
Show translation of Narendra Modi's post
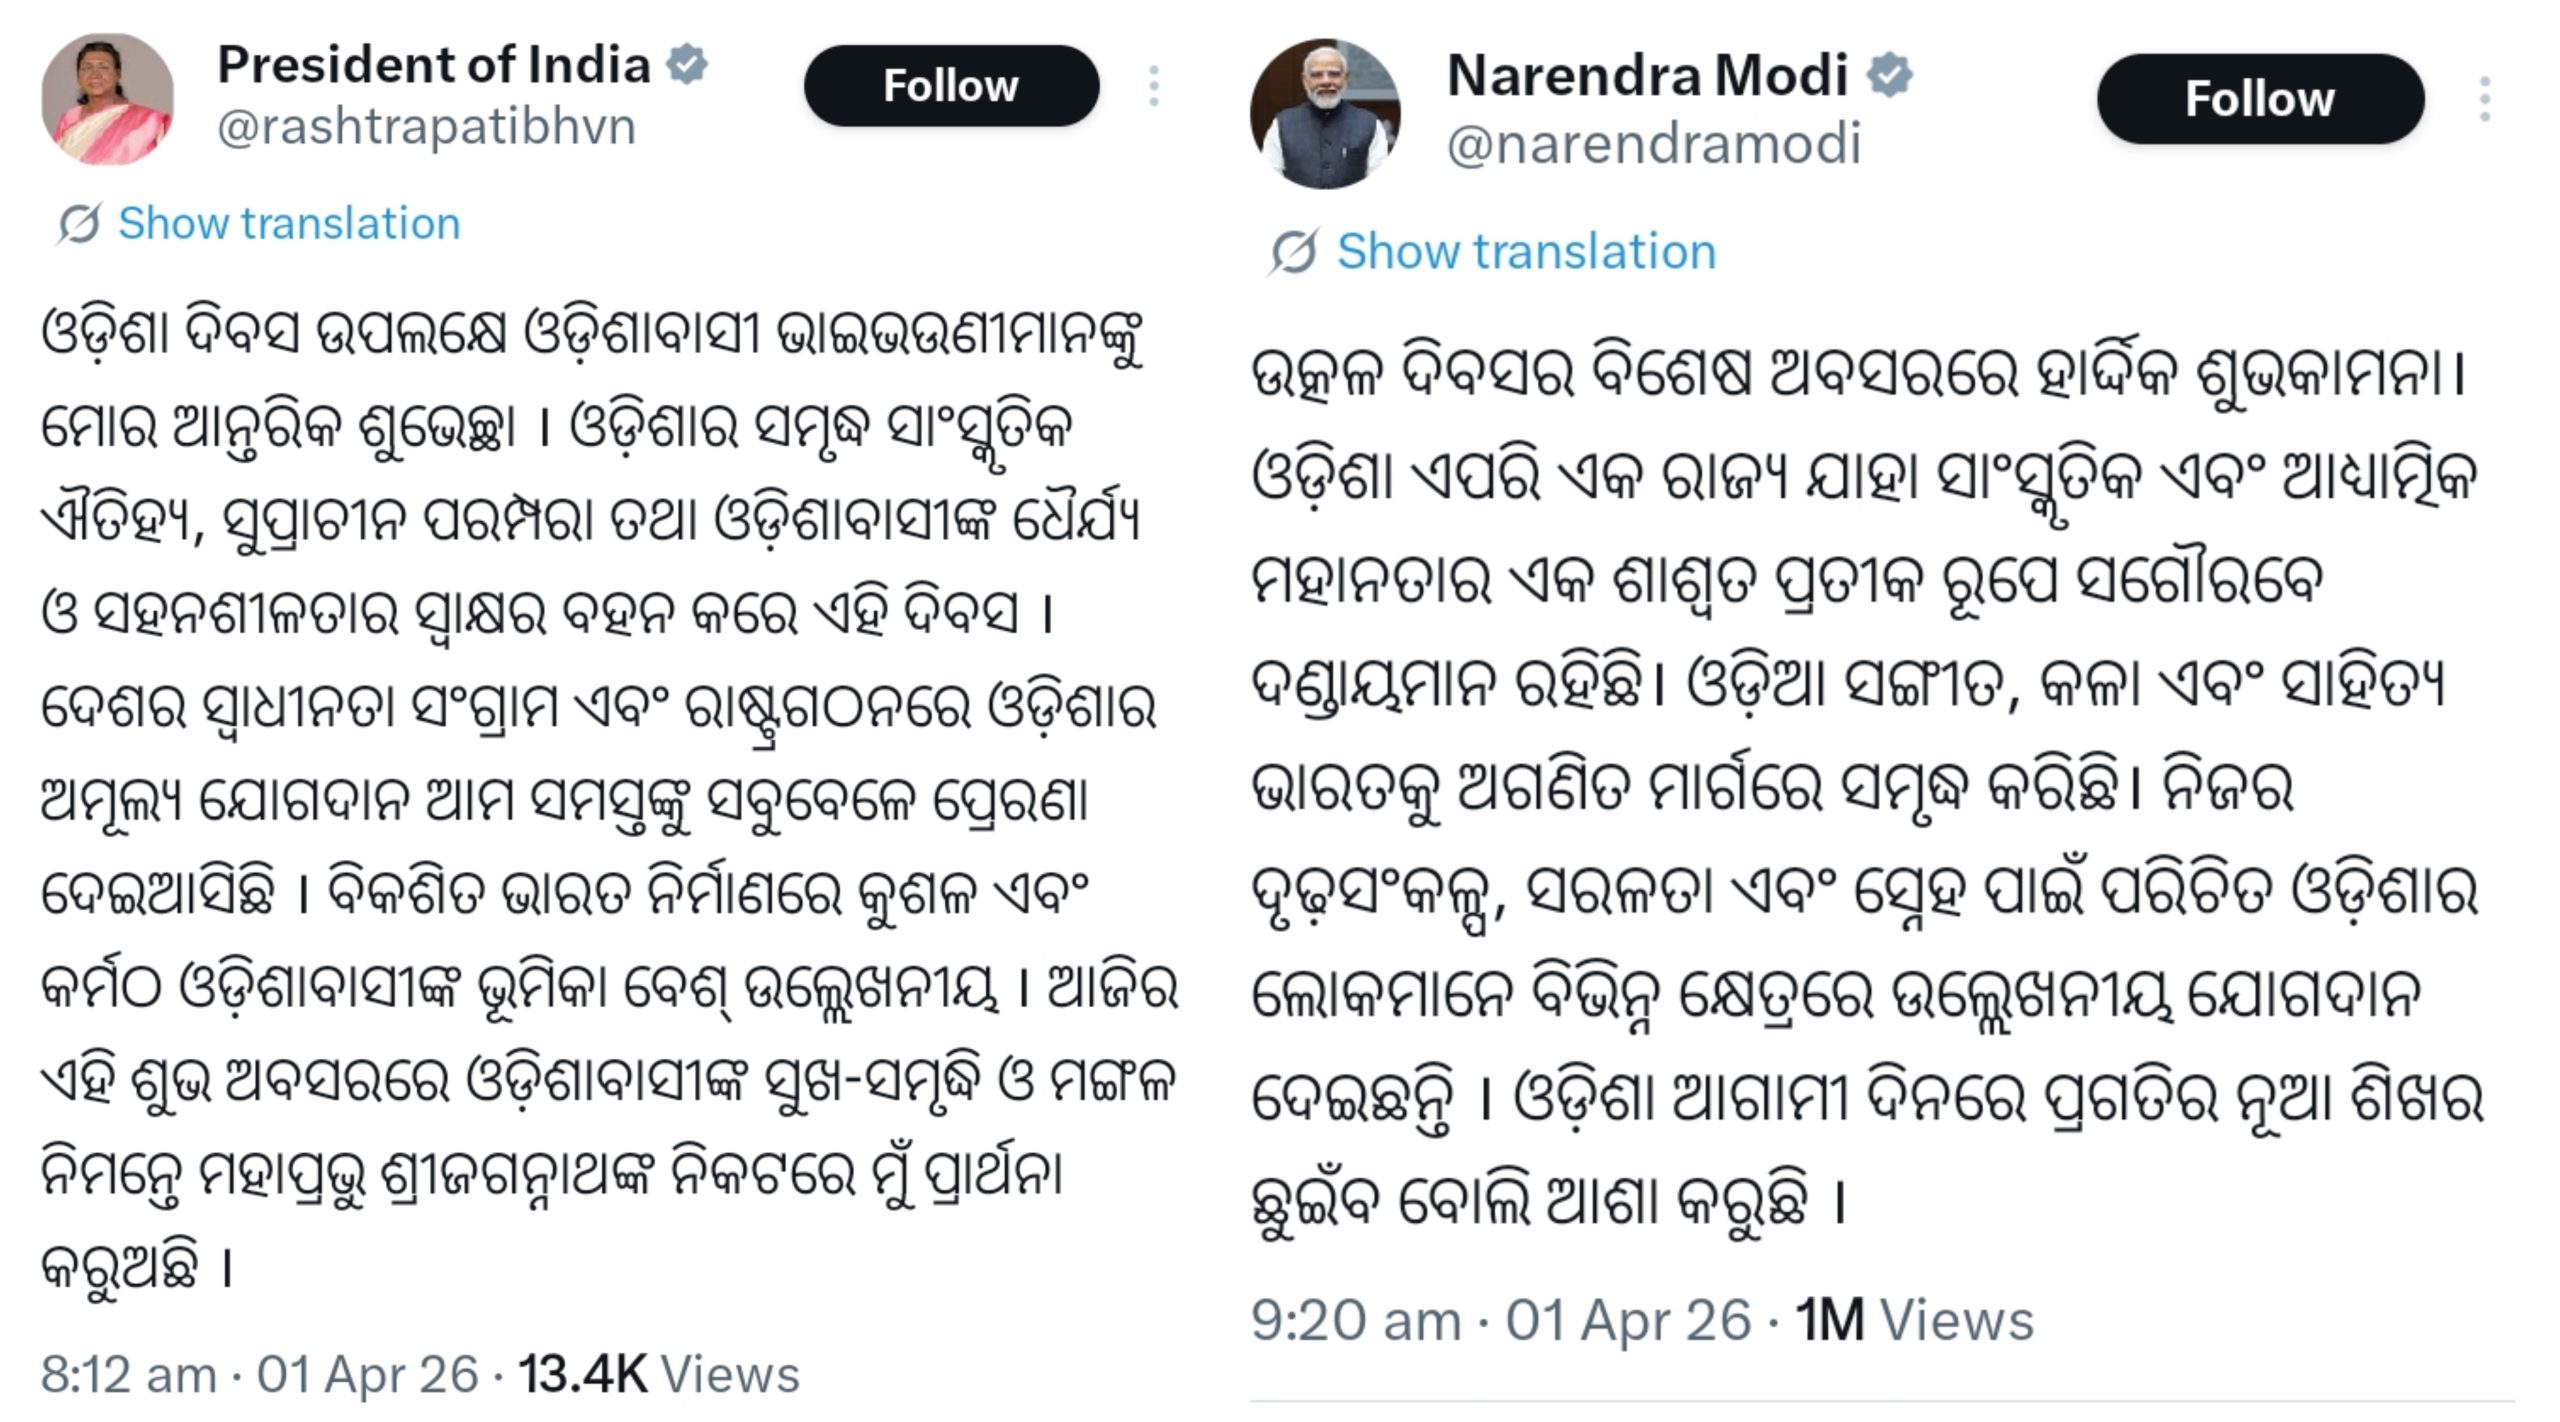pos(1526,252)
